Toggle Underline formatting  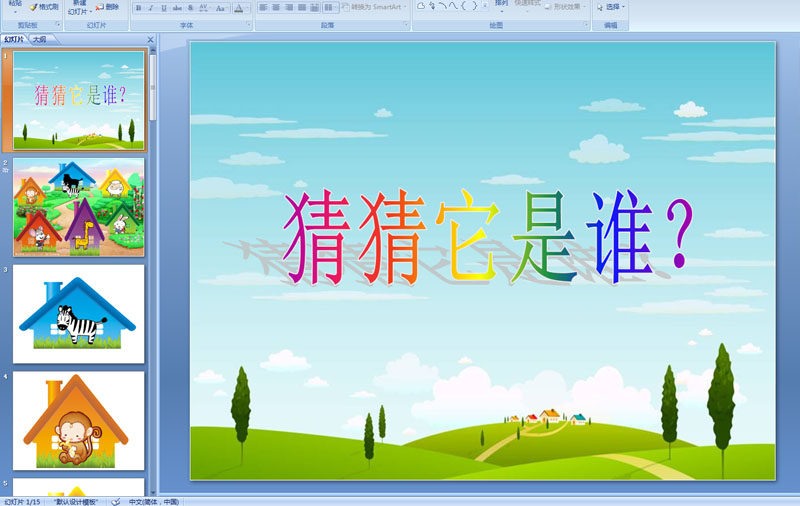[x=164, y=8]
